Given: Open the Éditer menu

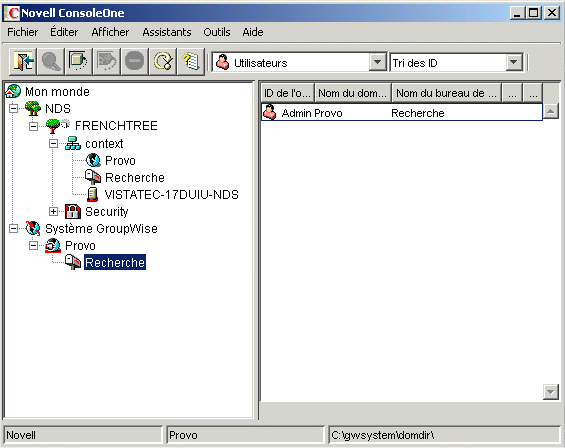Looking at the screenshot, I should coord(64,32).
